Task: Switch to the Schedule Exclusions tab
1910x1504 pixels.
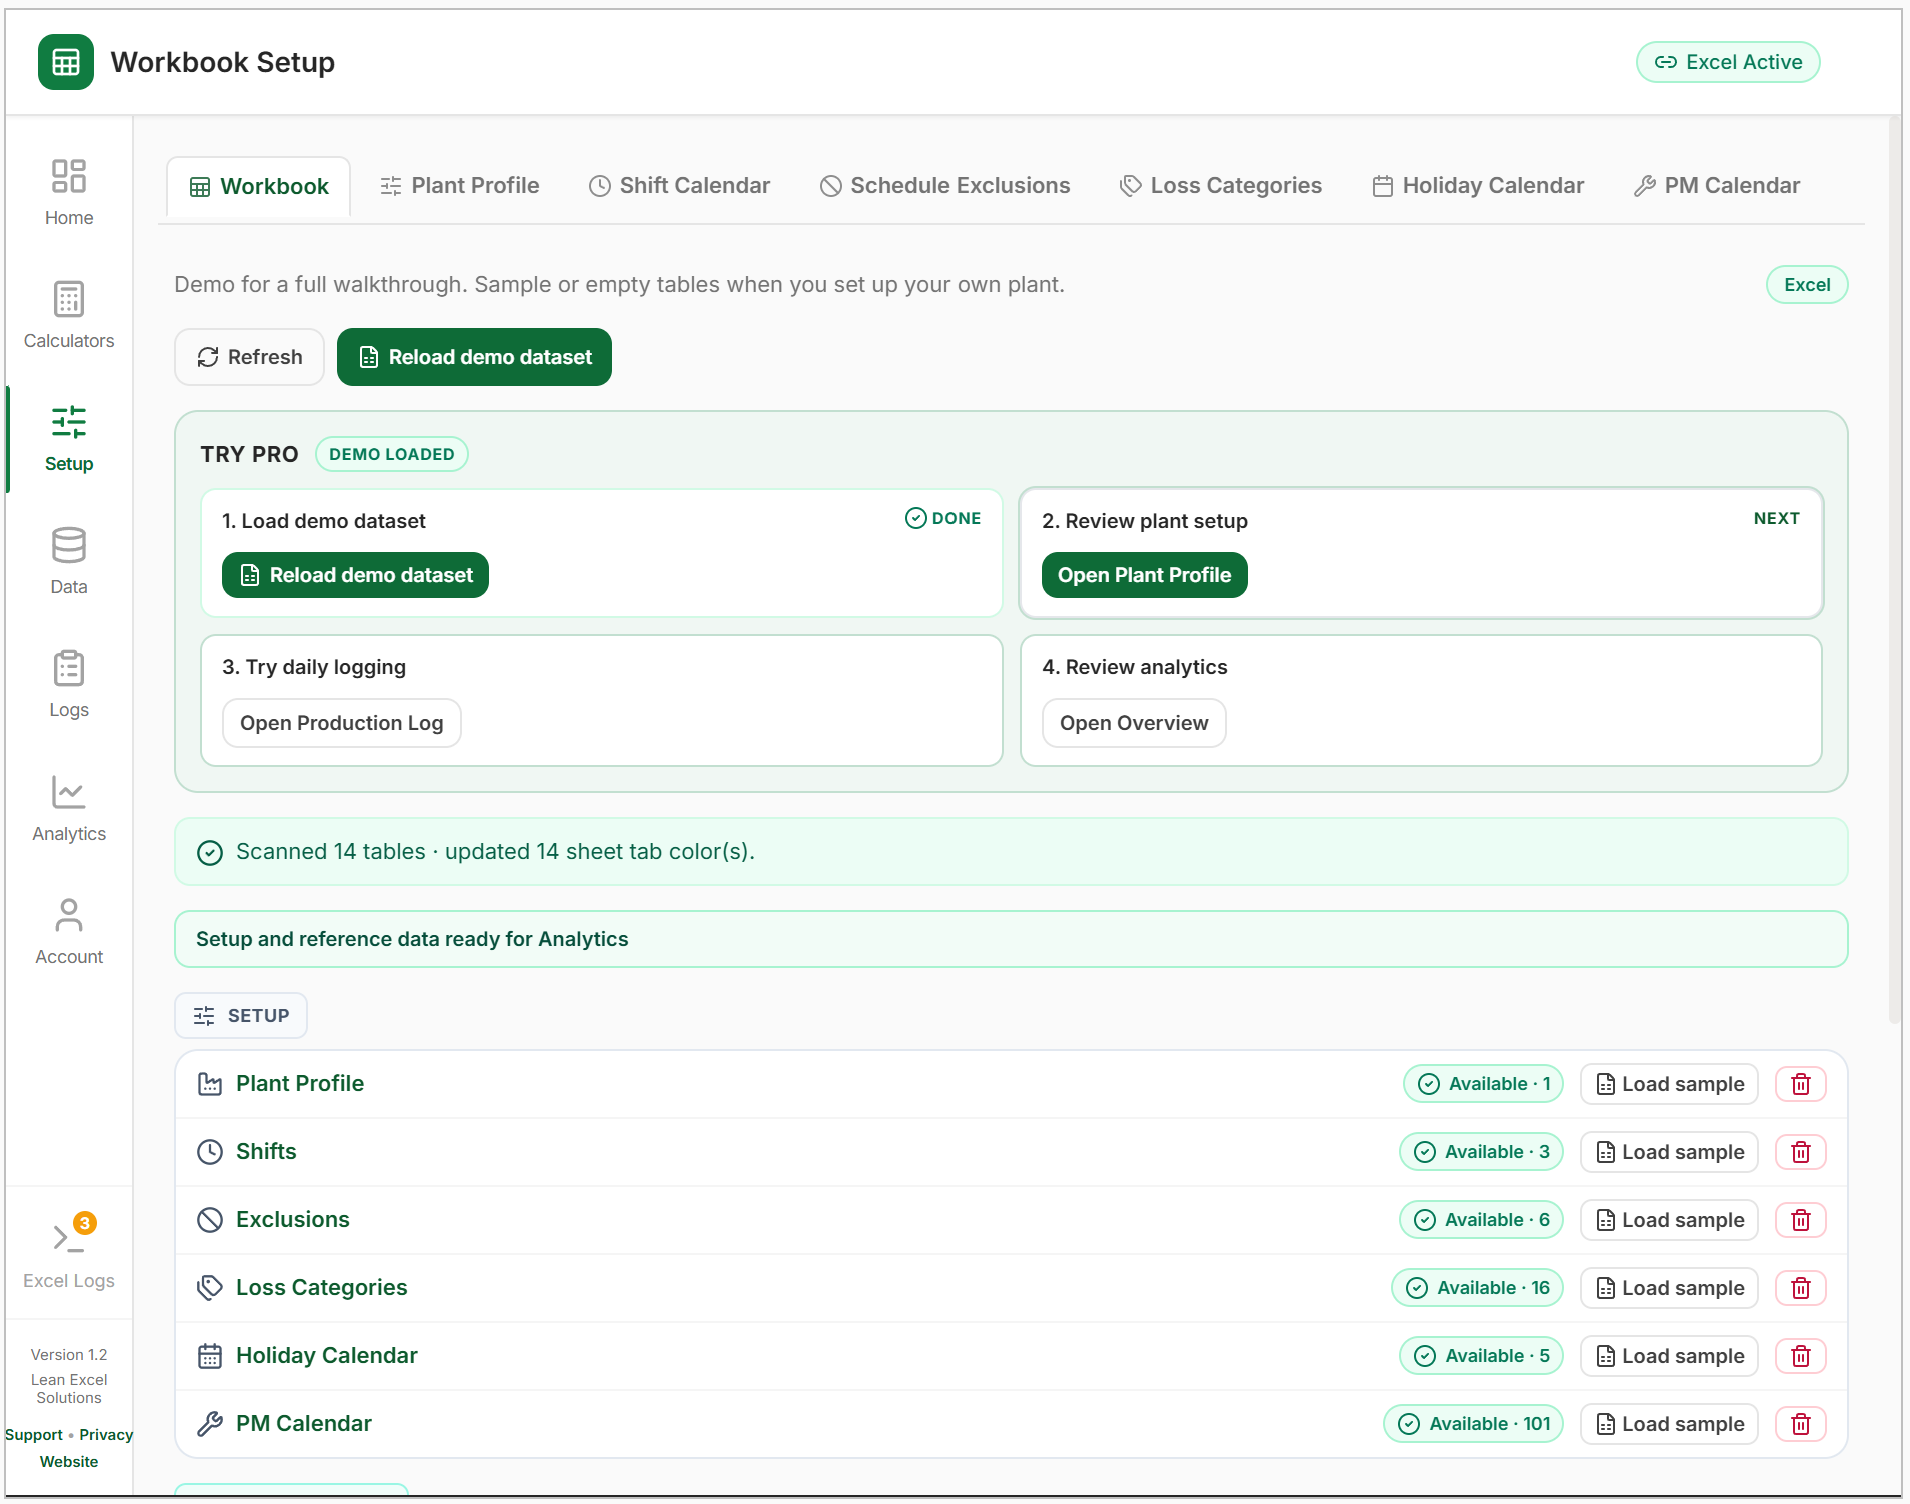Action: 945,186
